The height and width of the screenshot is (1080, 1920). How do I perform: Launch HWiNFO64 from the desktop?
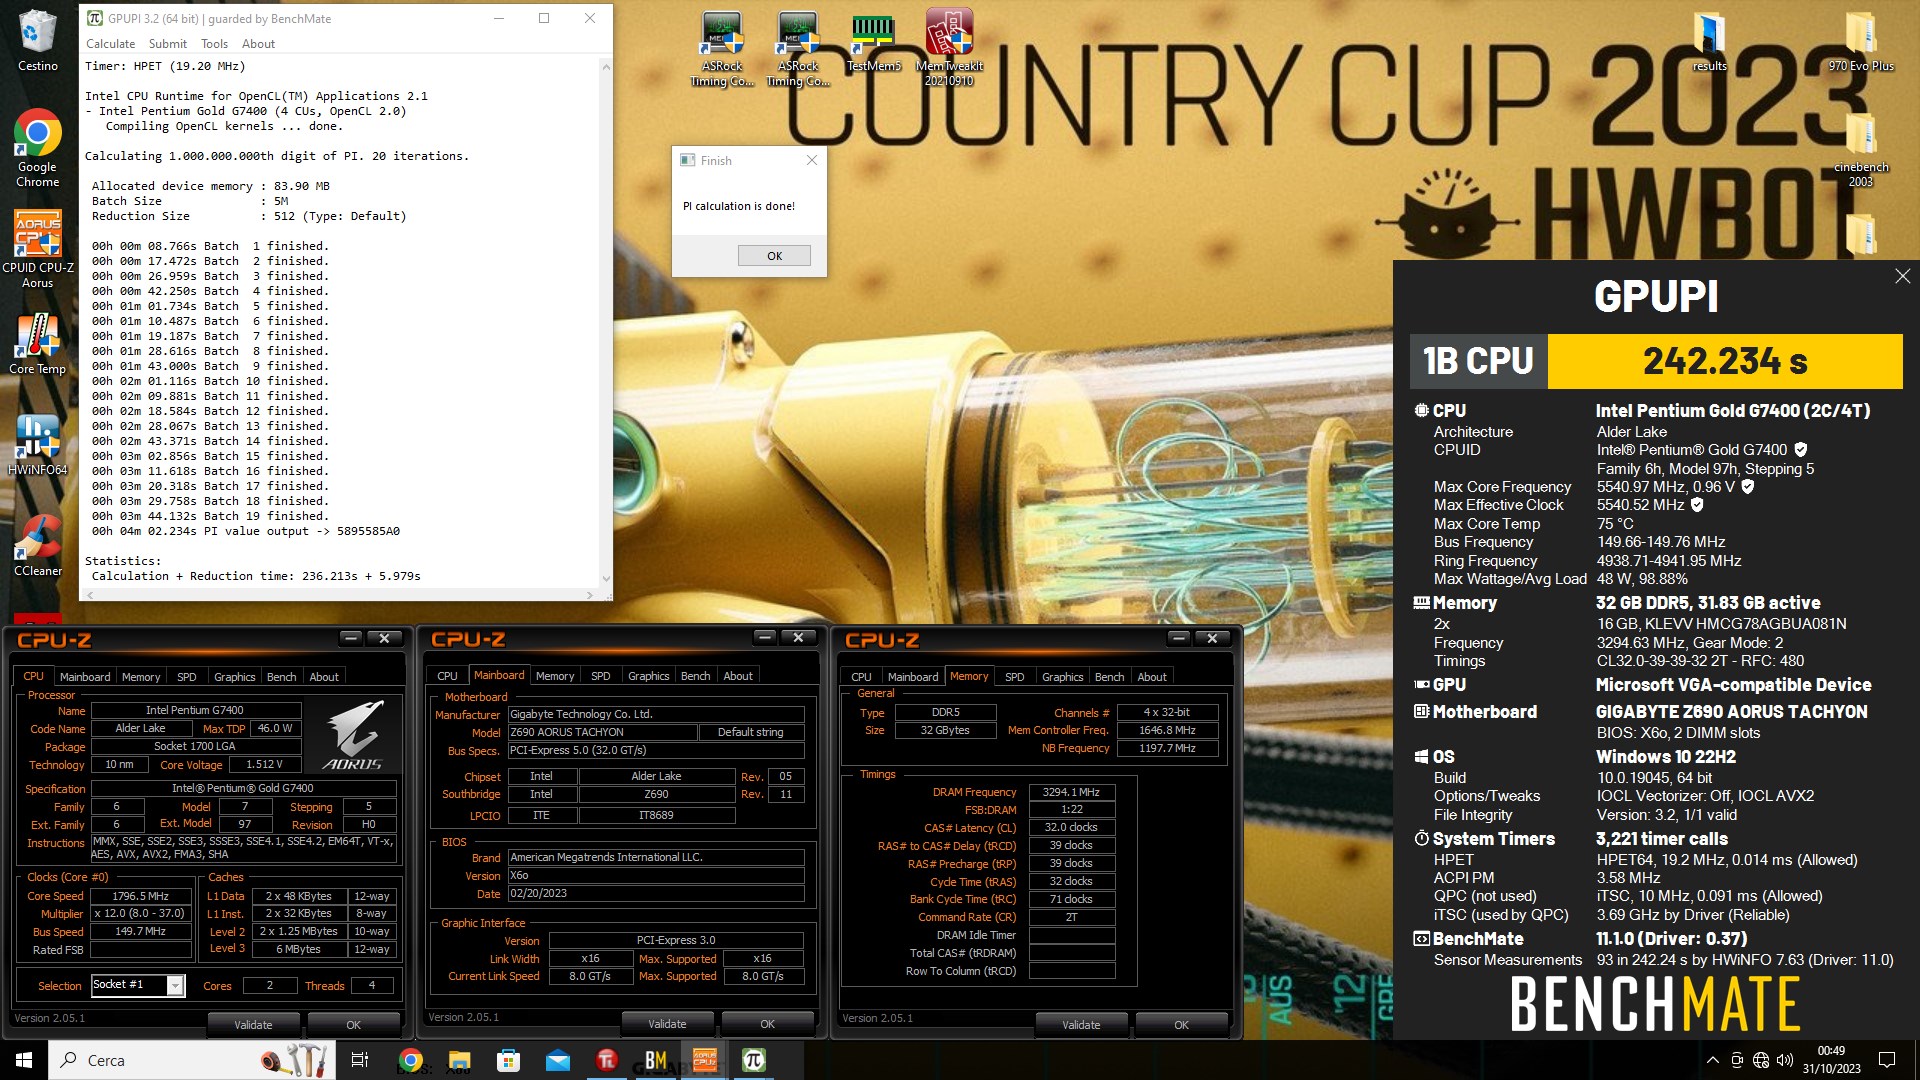[x=38, y=444]
